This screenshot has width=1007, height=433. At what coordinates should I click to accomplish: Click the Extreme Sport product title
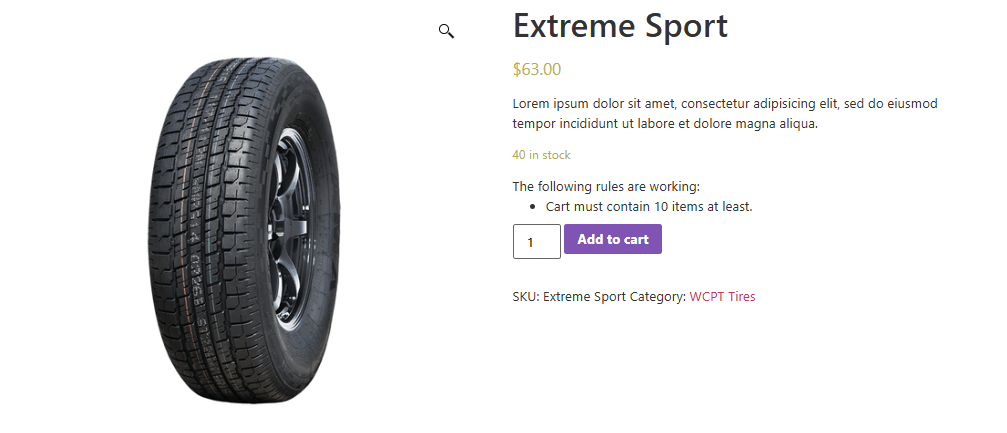620,26
